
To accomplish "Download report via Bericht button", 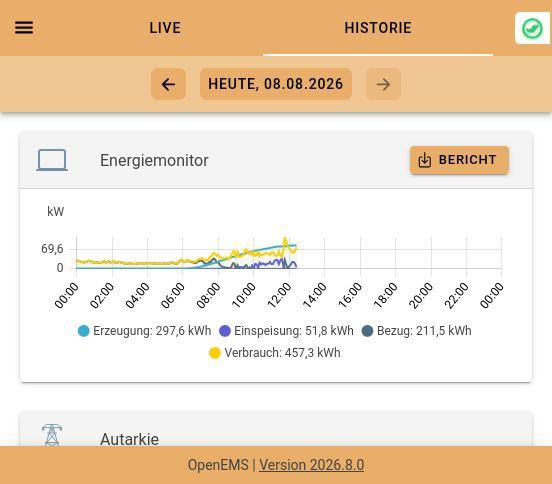I will click(459, 160).
